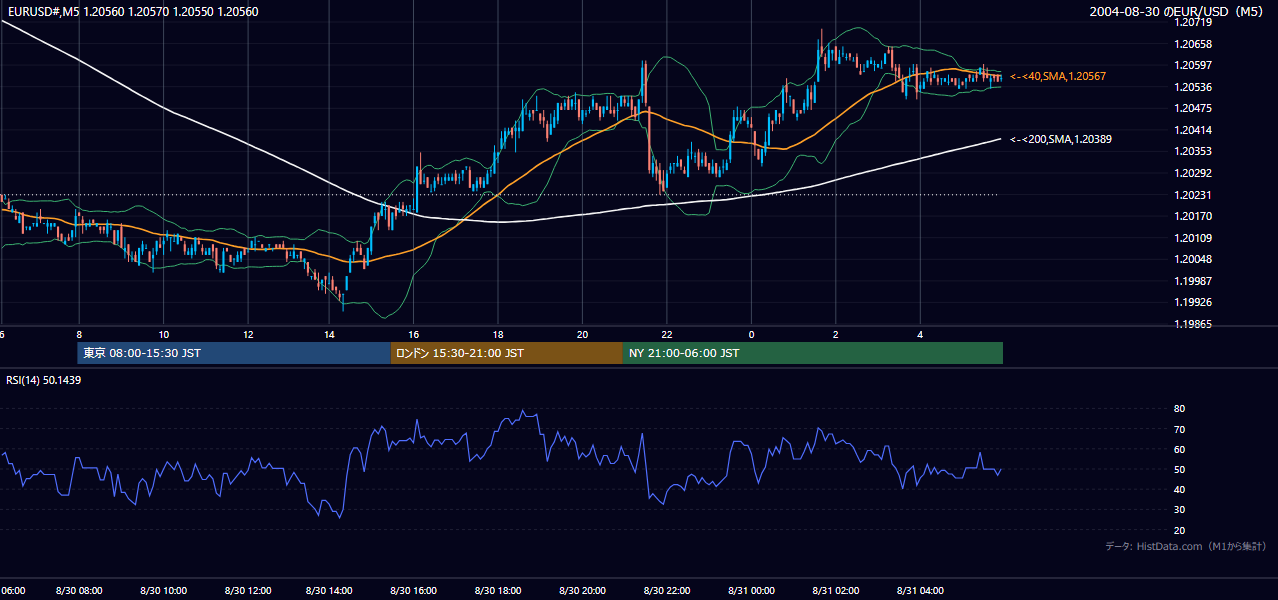Click bottom time label 8/31 00:00
The height and width of the screenshot is (600, 1278).
pyautogui.click(x=750, y=591)
